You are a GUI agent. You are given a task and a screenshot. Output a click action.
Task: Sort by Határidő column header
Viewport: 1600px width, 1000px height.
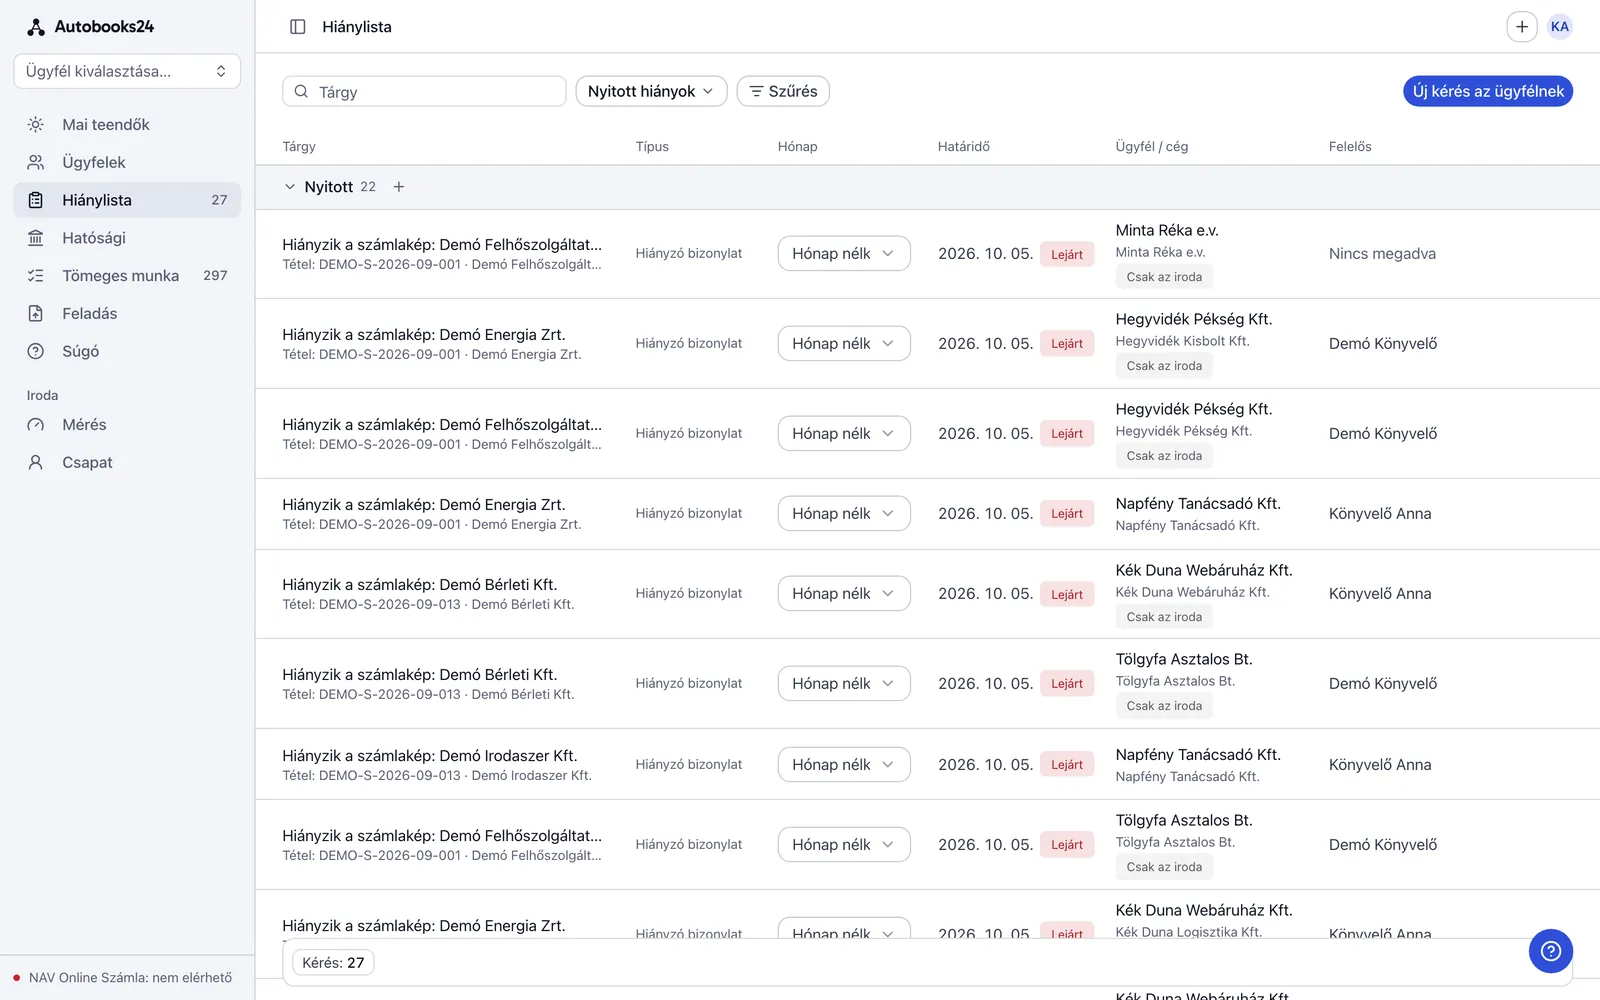[964, 146]
